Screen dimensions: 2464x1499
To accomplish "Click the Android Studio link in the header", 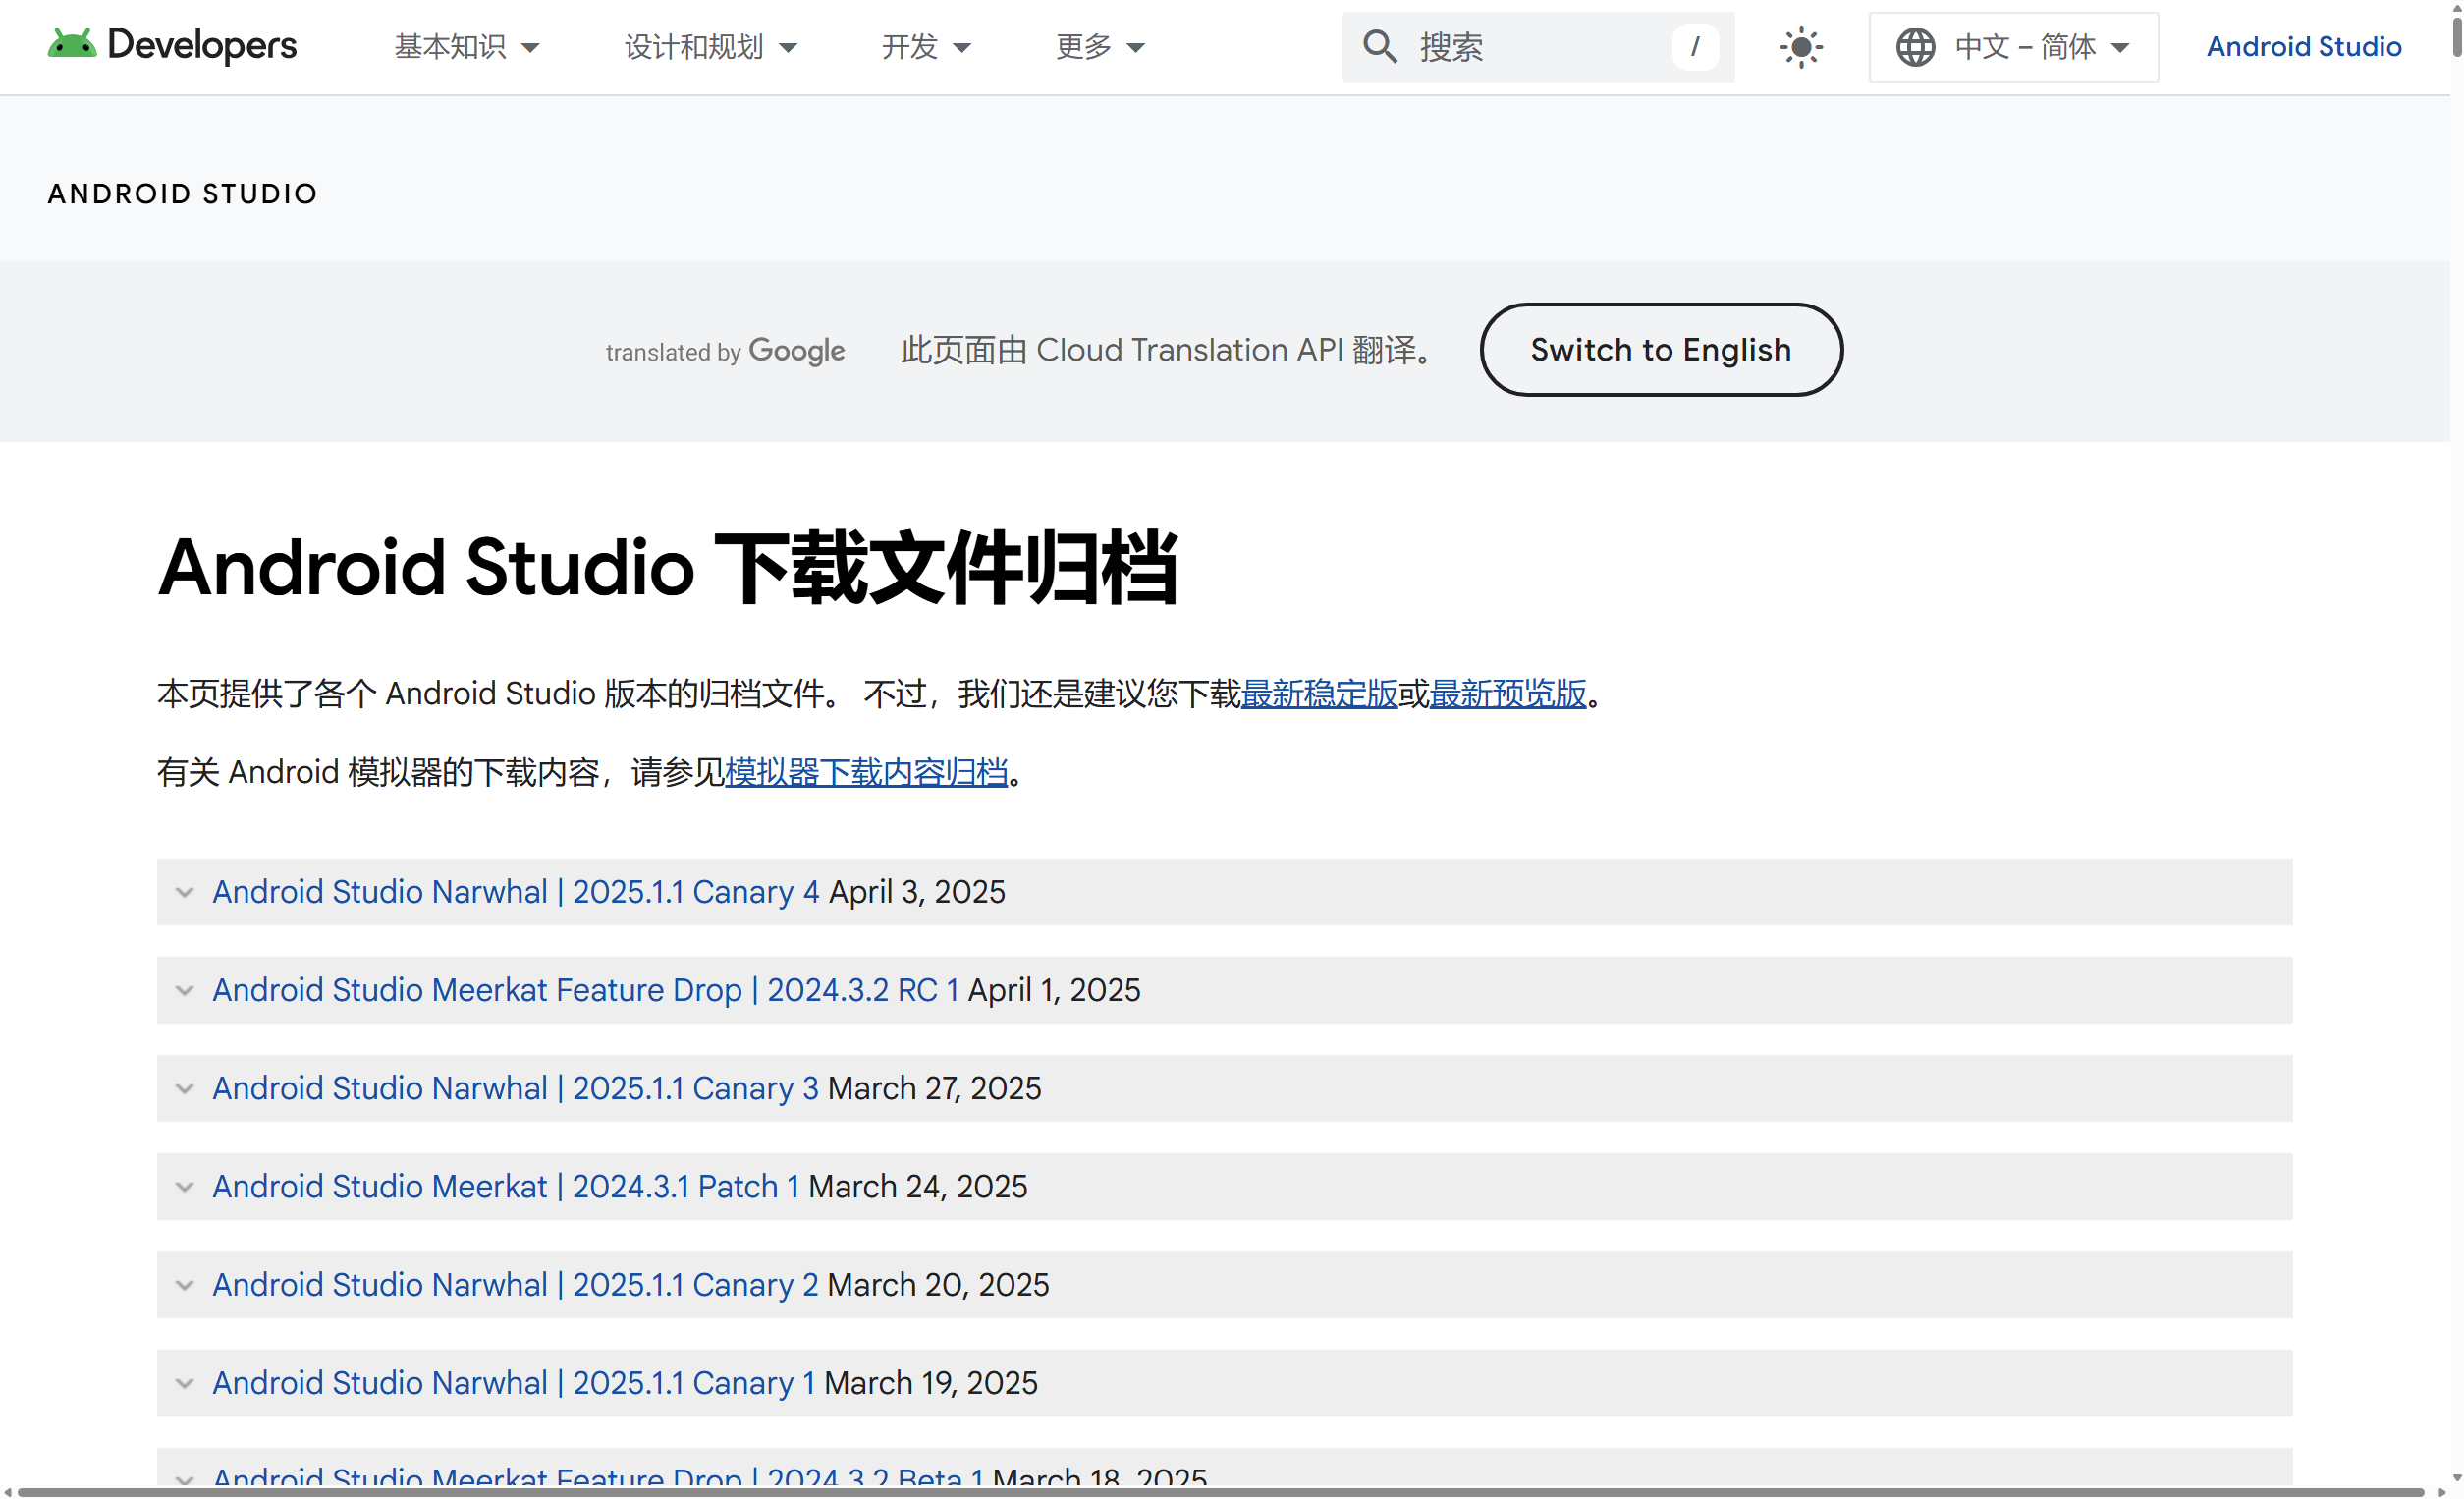I will [2303, 46].
